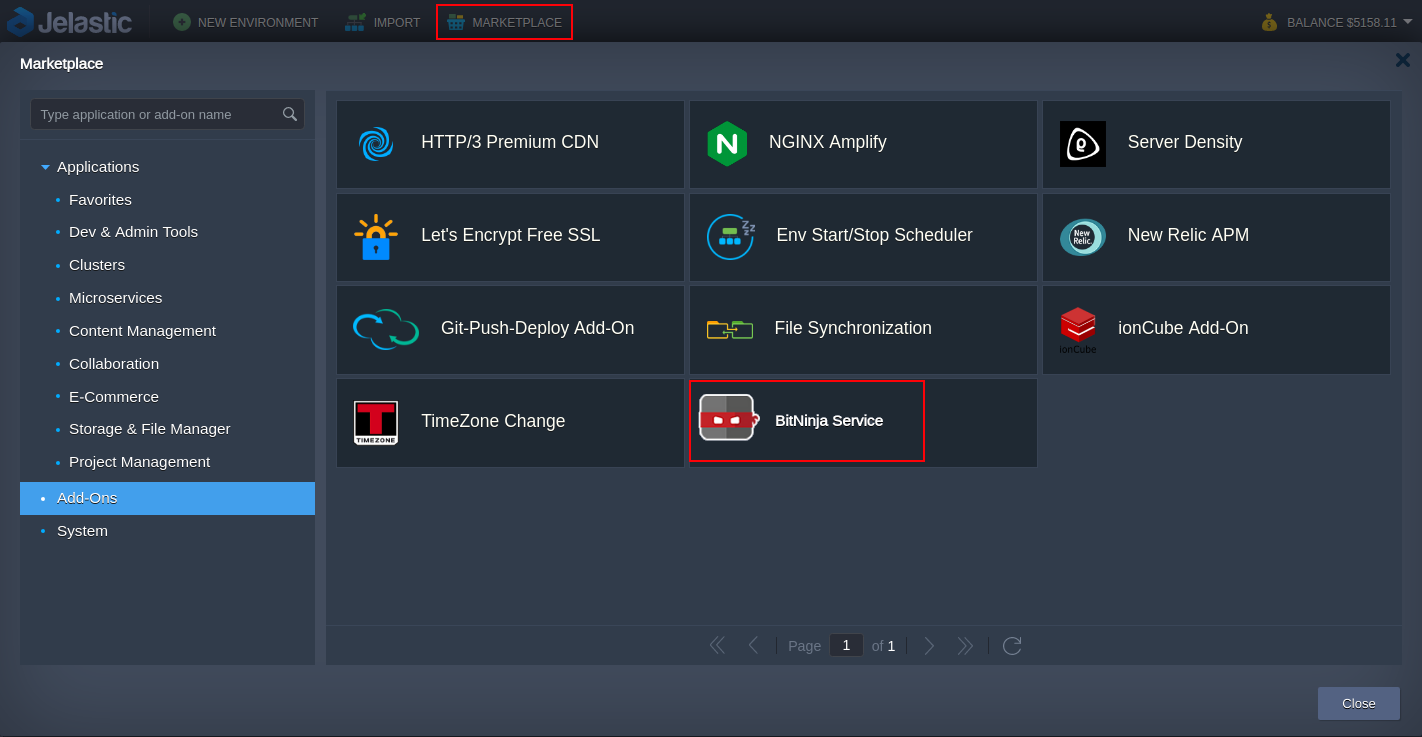Select the E-Commerce category

114,397
